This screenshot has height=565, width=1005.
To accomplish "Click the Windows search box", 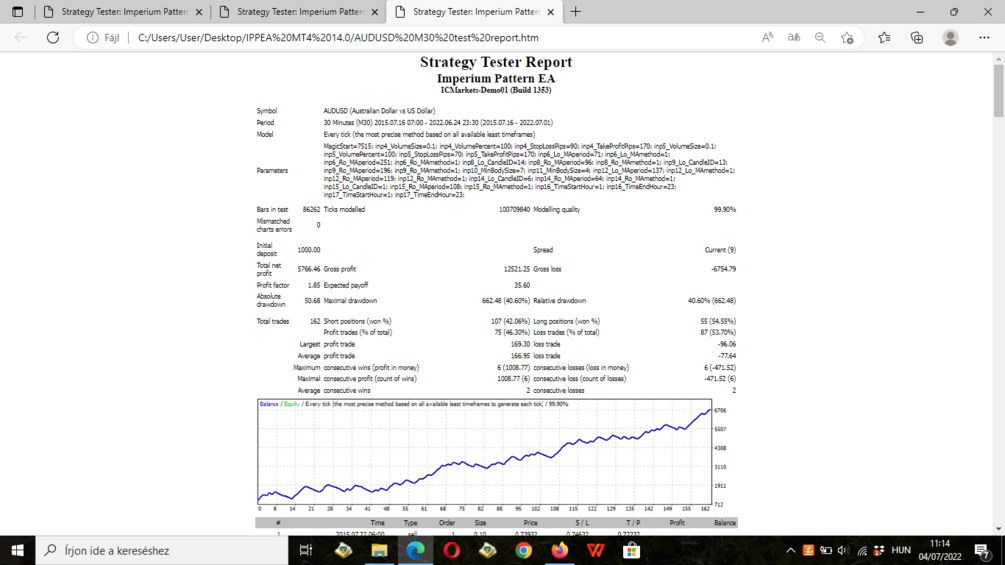I will point(162,550).
